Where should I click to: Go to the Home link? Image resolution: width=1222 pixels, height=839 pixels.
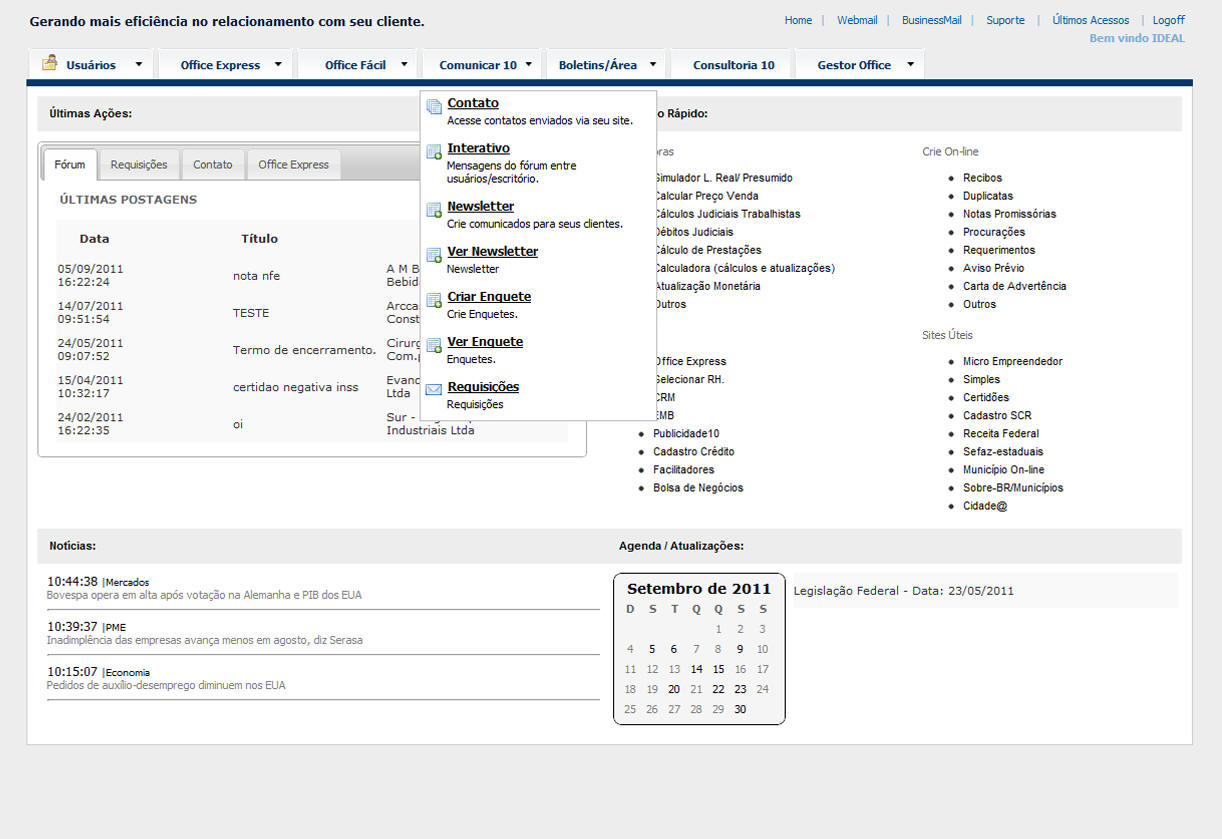[798, 20]
